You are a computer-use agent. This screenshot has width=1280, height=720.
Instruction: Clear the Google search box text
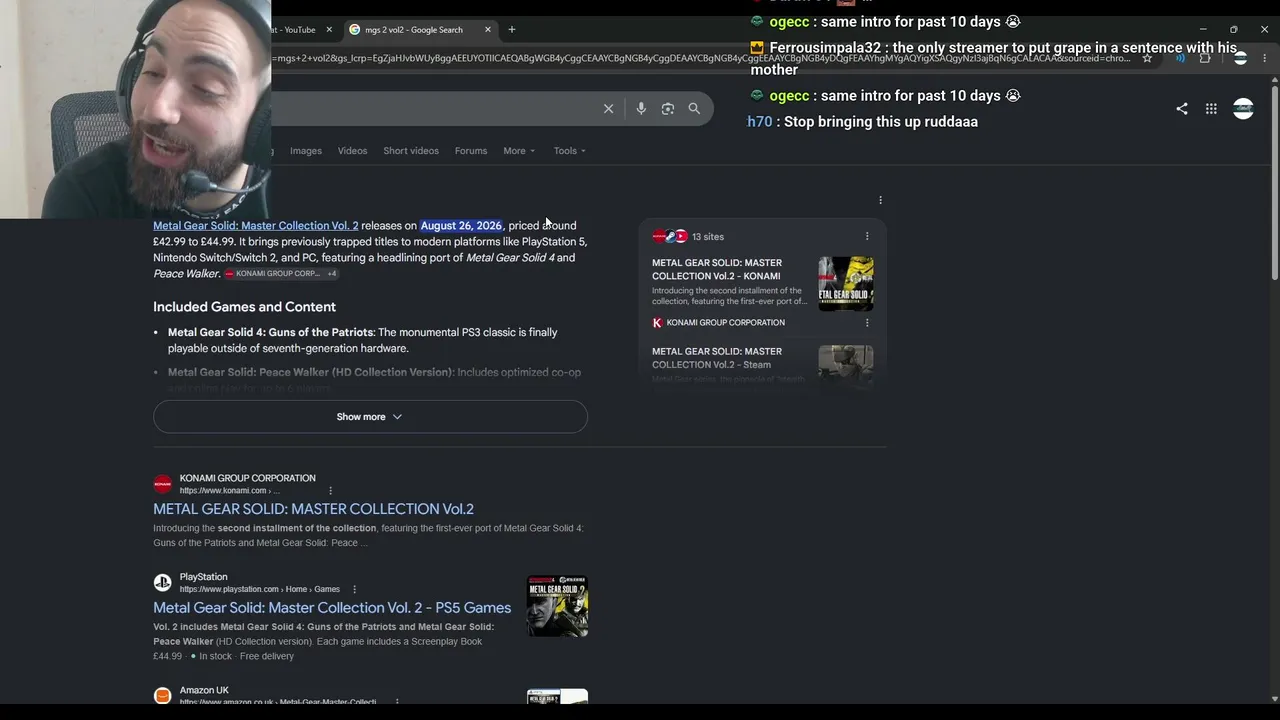click(608, 109)
